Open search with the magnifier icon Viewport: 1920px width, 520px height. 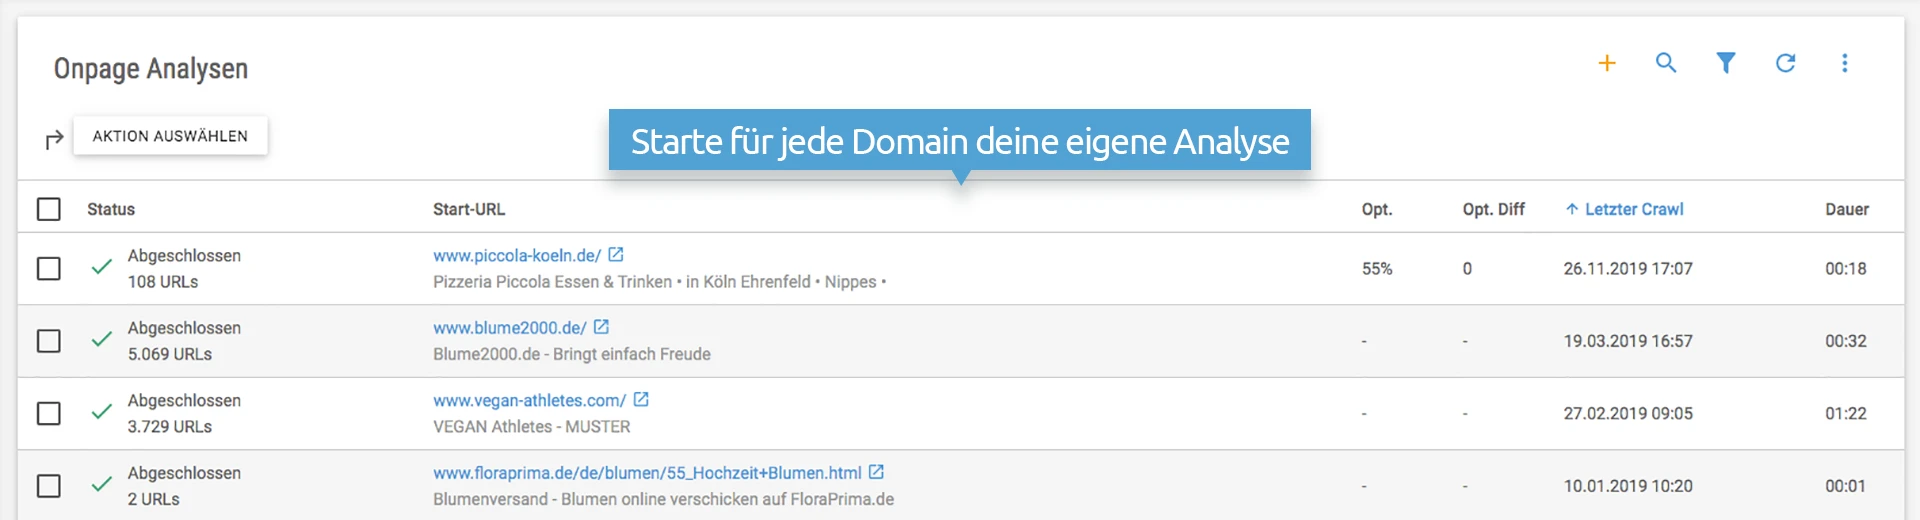point(1666,63)
